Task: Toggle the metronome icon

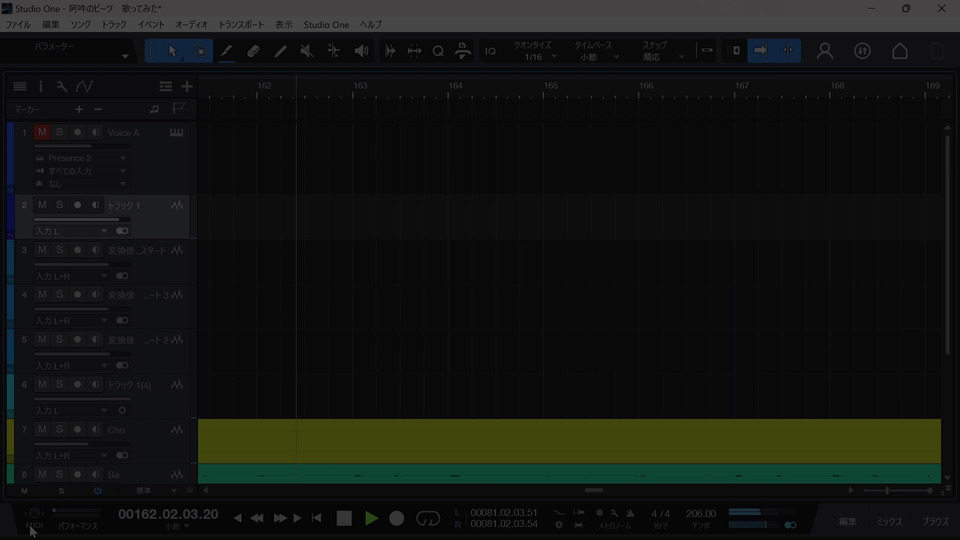Action: pyautogui.click(x=630, y=513)
